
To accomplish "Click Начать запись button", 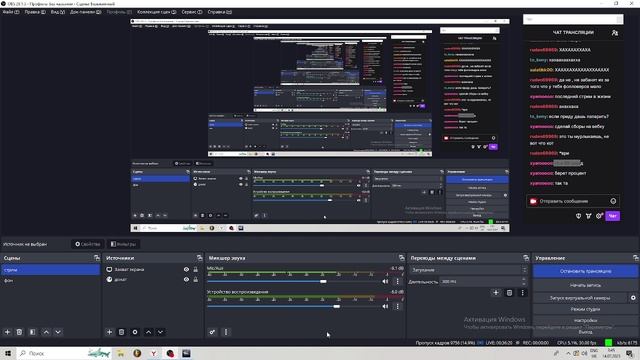I will click(x=585, y=285).
